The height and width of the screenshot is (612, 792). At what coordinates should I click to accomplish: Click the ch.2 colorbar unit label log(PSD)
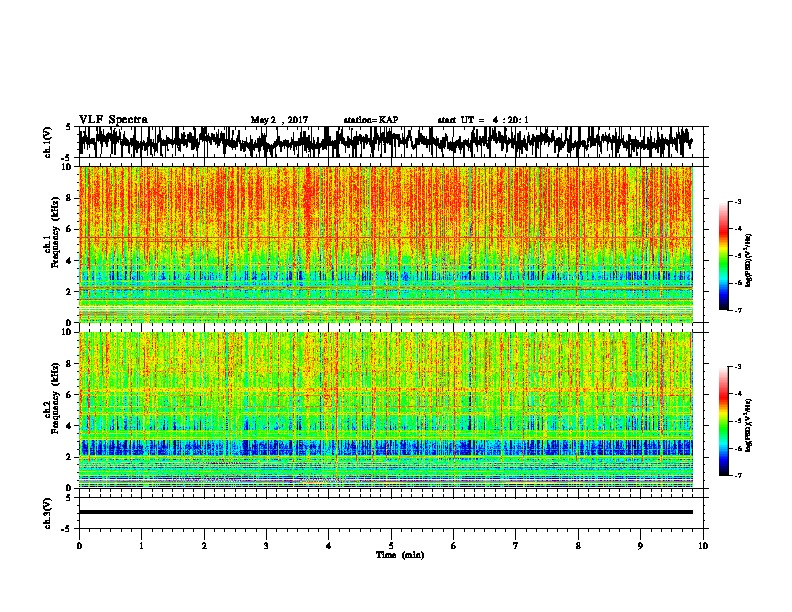749,425
